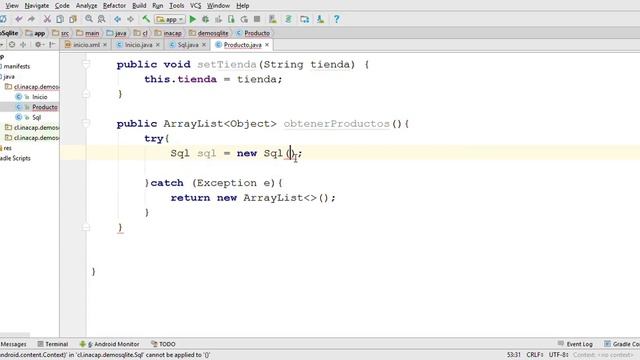The image size is (640, 360).
Task: Click CRLF line separator in status bar
Action: 535,355
